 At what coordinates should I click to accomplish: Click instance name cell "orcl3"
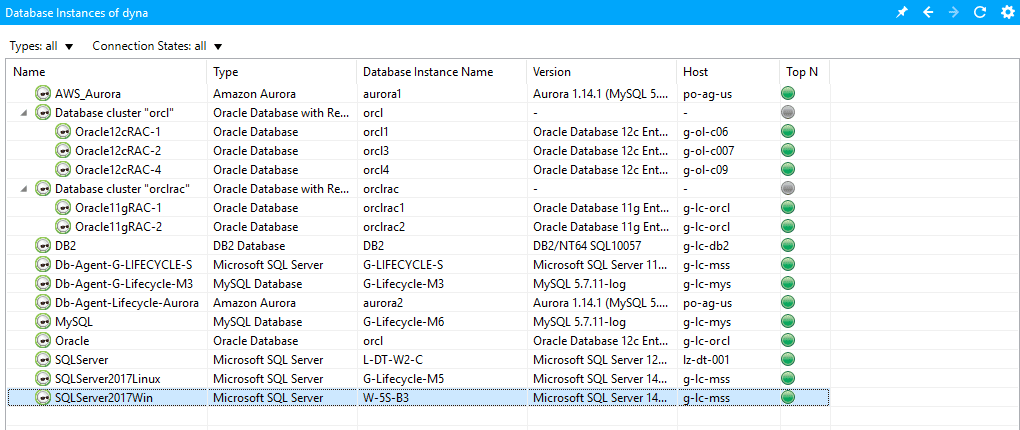click(x=375, y=151)
